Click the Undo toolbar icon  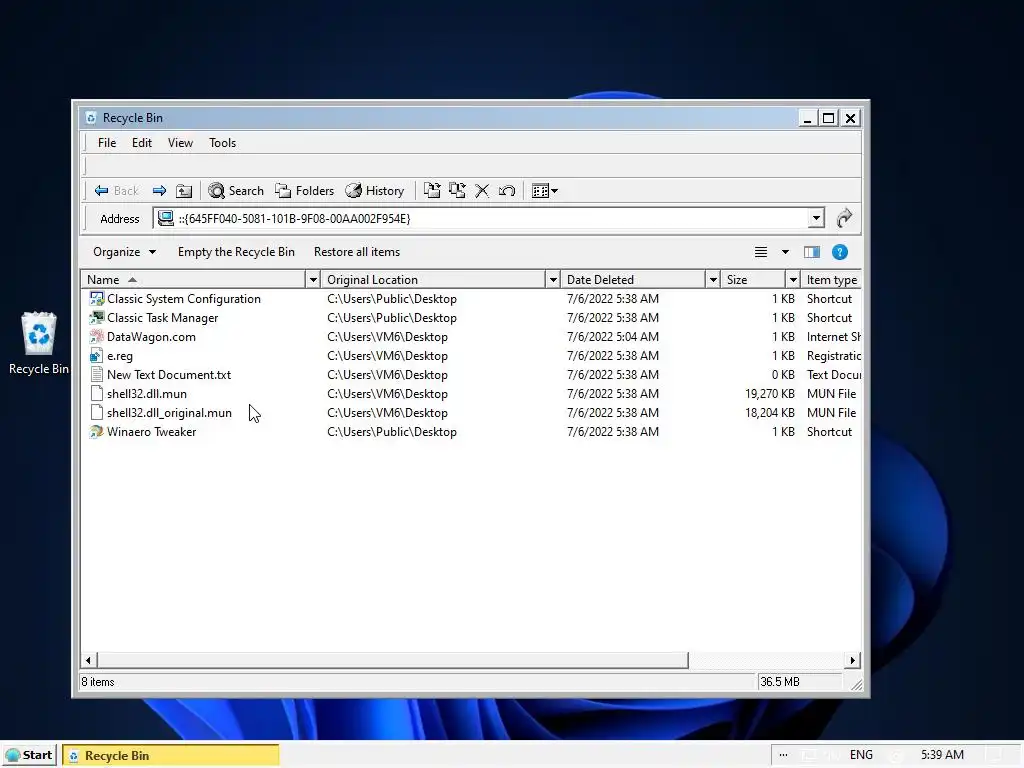(507, 191)
